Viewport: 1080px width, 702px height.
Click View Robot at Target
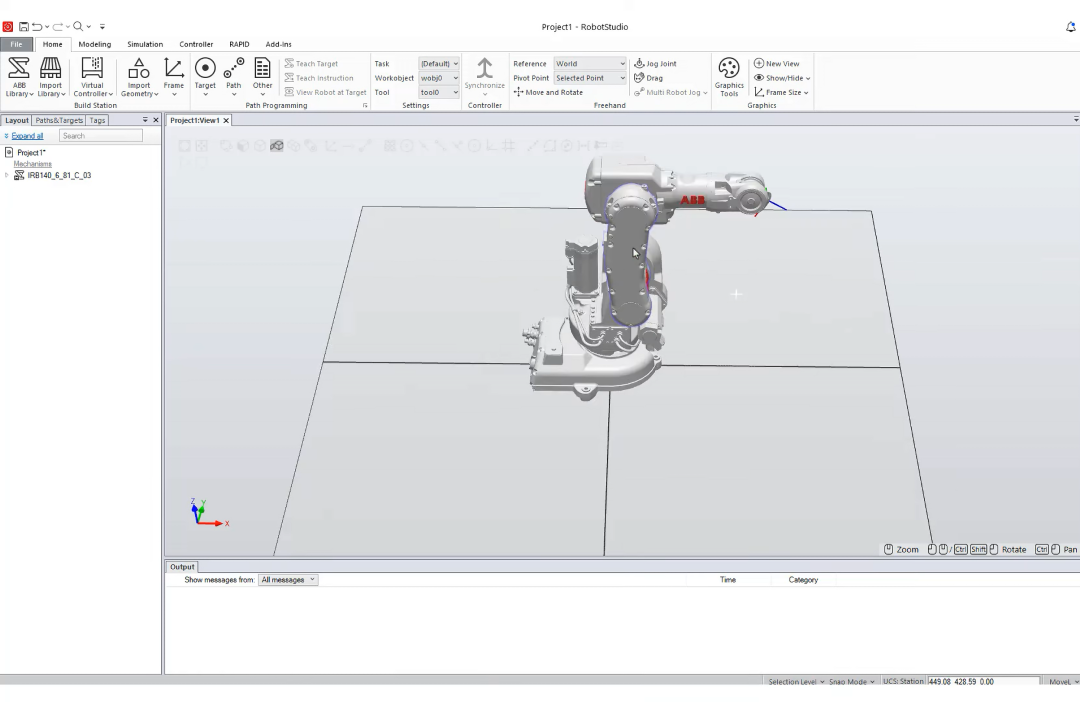click(325, 92)
